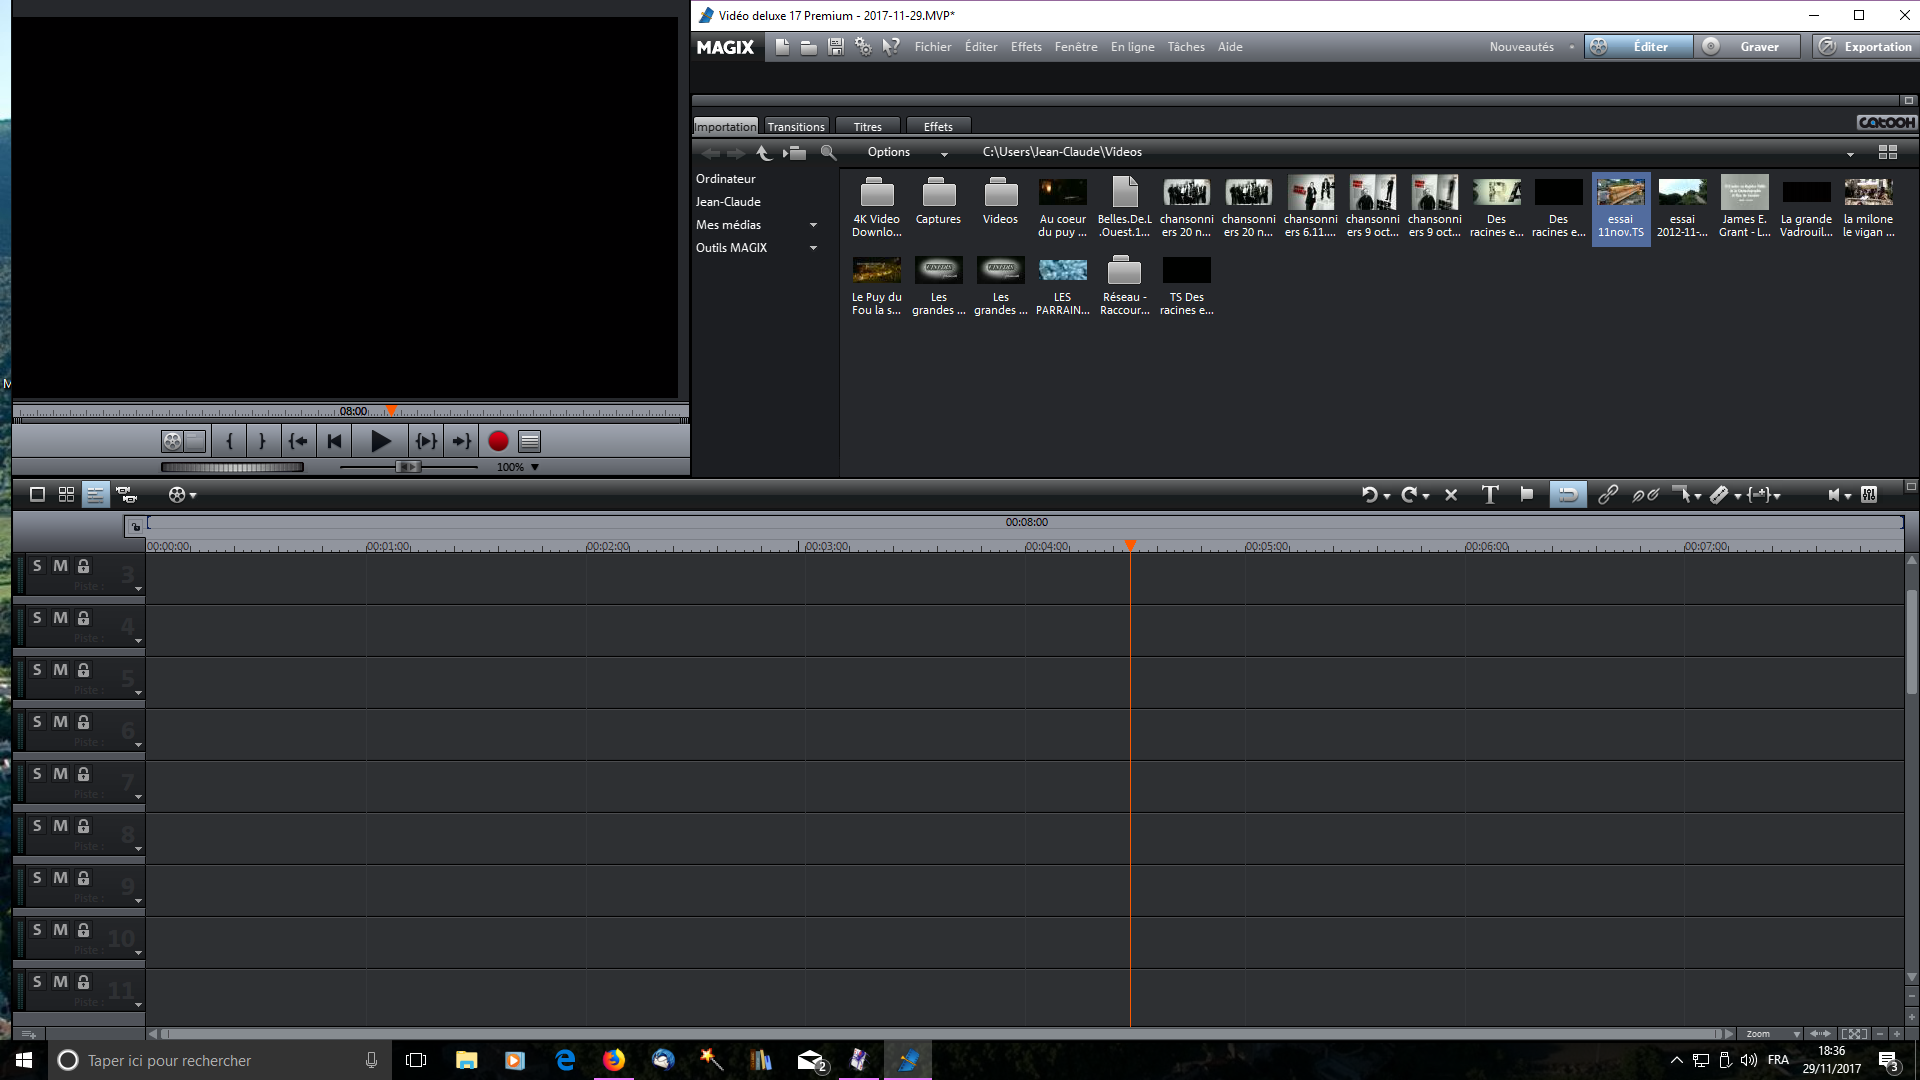Mute track 4
Screen dimensions: 1920x1080
pos(61,618)
